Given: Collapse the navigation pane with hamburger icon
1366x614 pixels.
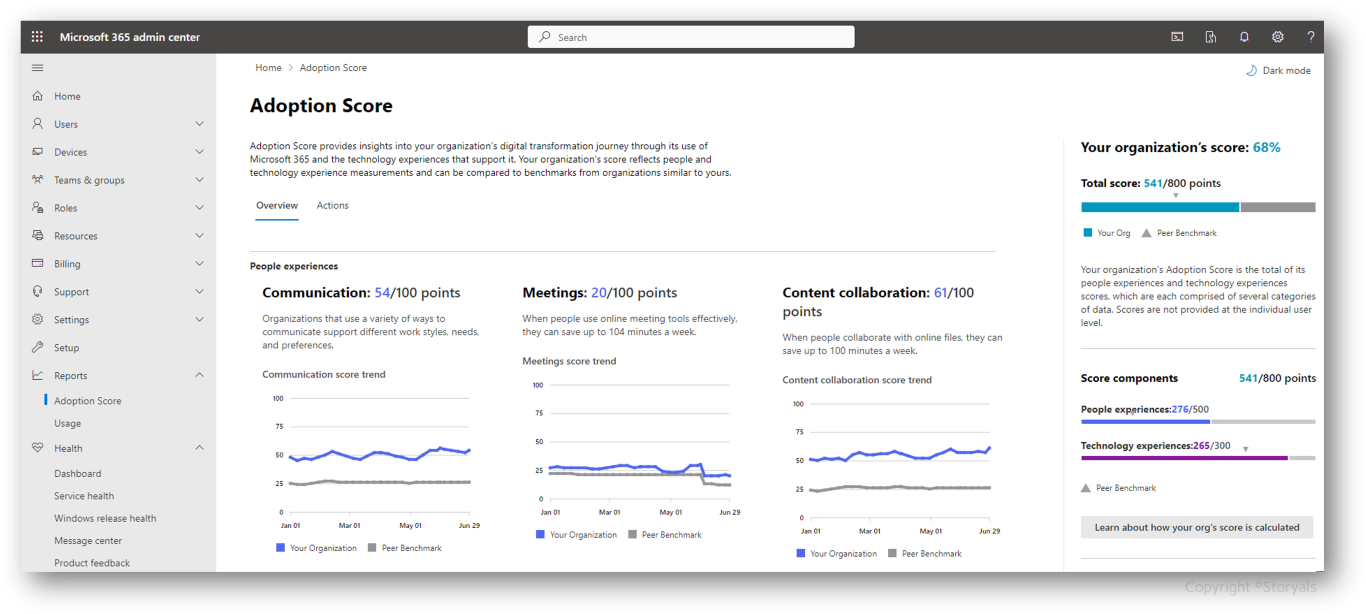Looking at the screenshot, I should [37, 67].
